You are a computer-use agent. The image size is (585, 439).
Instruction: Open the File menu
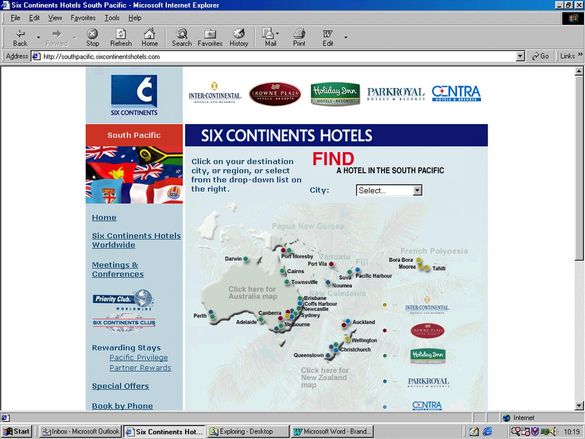[x=15, y=18]
